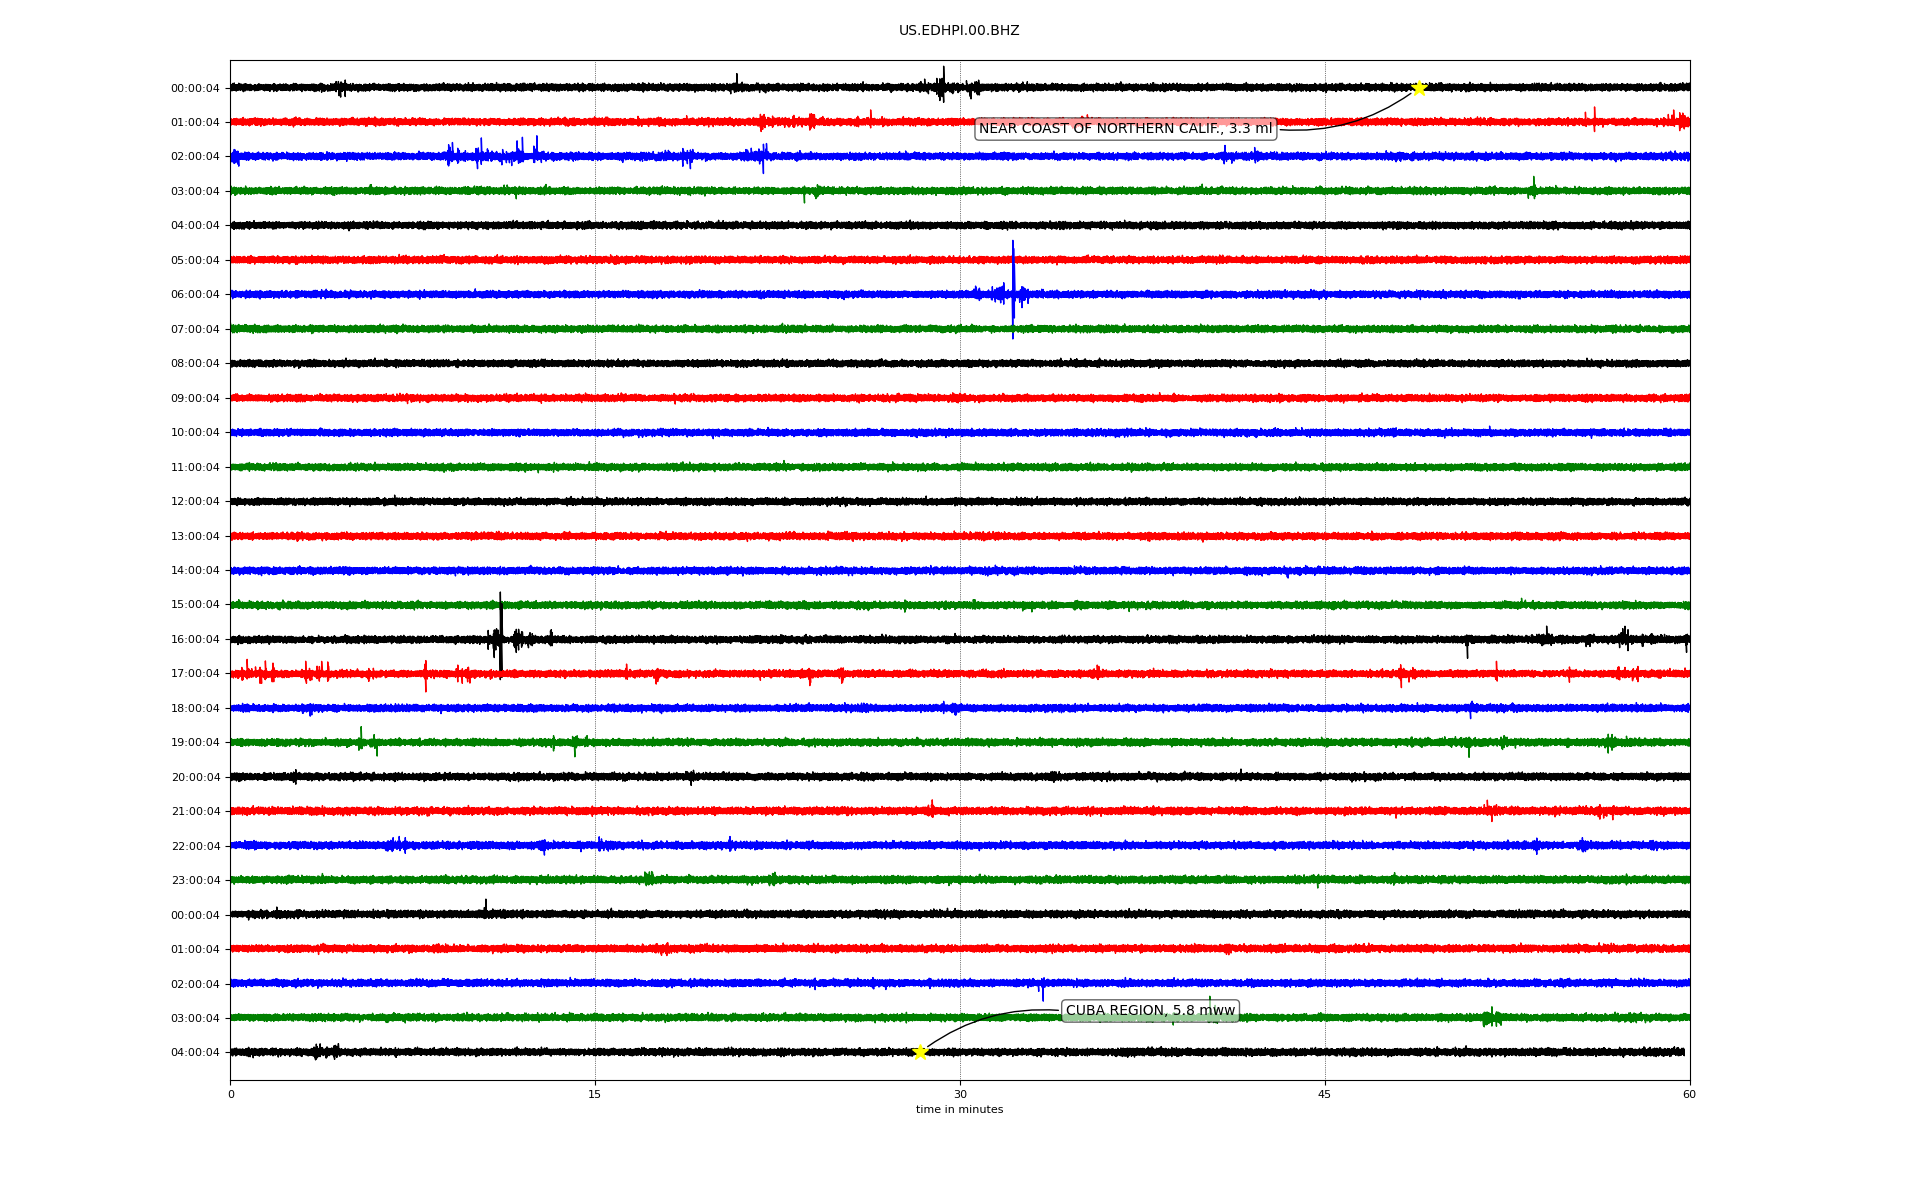Click the CUBA REGION, 5.8 mww annotation
Screen dimensions: 1920x1200
click(1150, 1011)
